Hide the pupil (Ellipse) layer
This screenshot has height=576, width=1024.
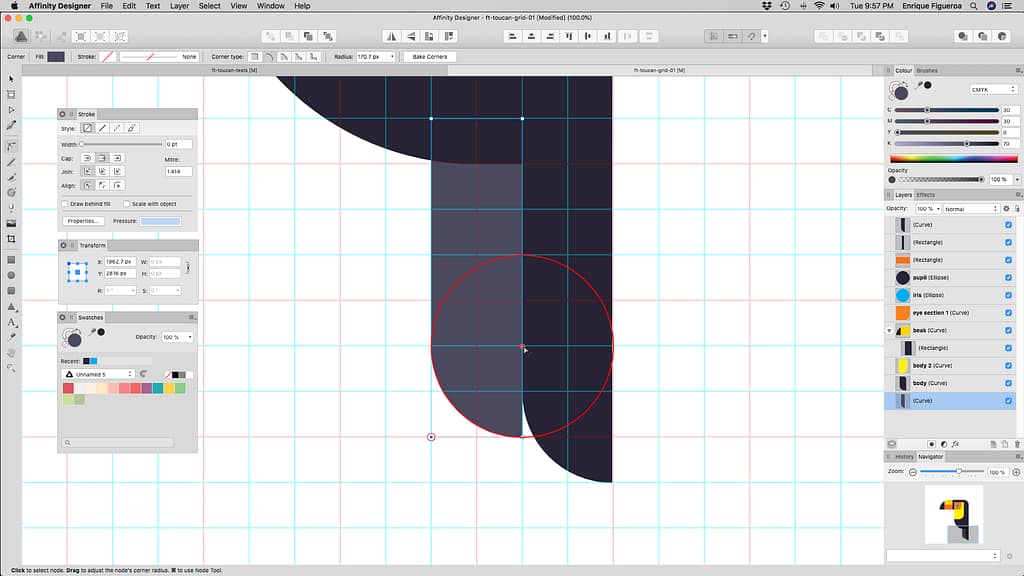[x=1008, y=277]
